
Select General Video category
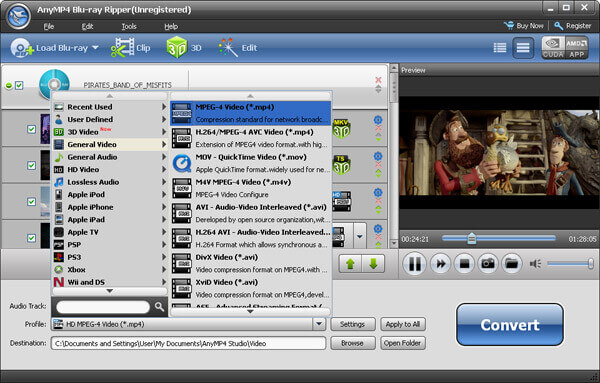[x=110, y=144]
